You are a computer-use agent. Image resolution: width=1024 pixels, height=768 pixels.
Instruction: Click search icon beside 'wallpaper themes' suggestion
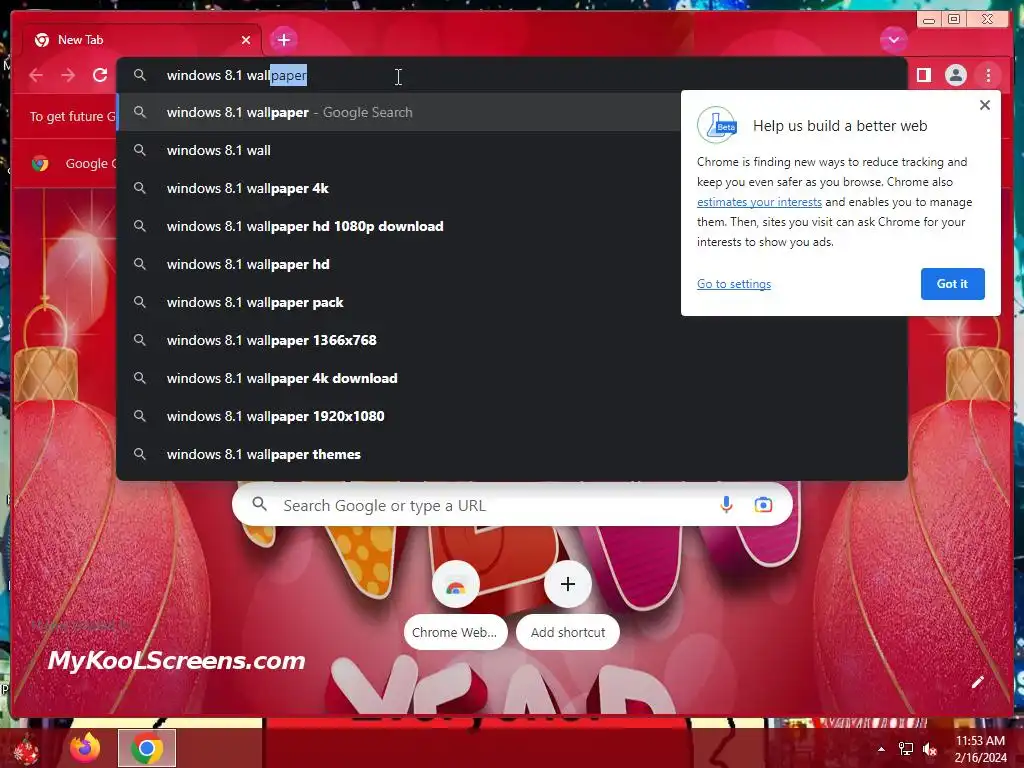[x=140, y=454]
